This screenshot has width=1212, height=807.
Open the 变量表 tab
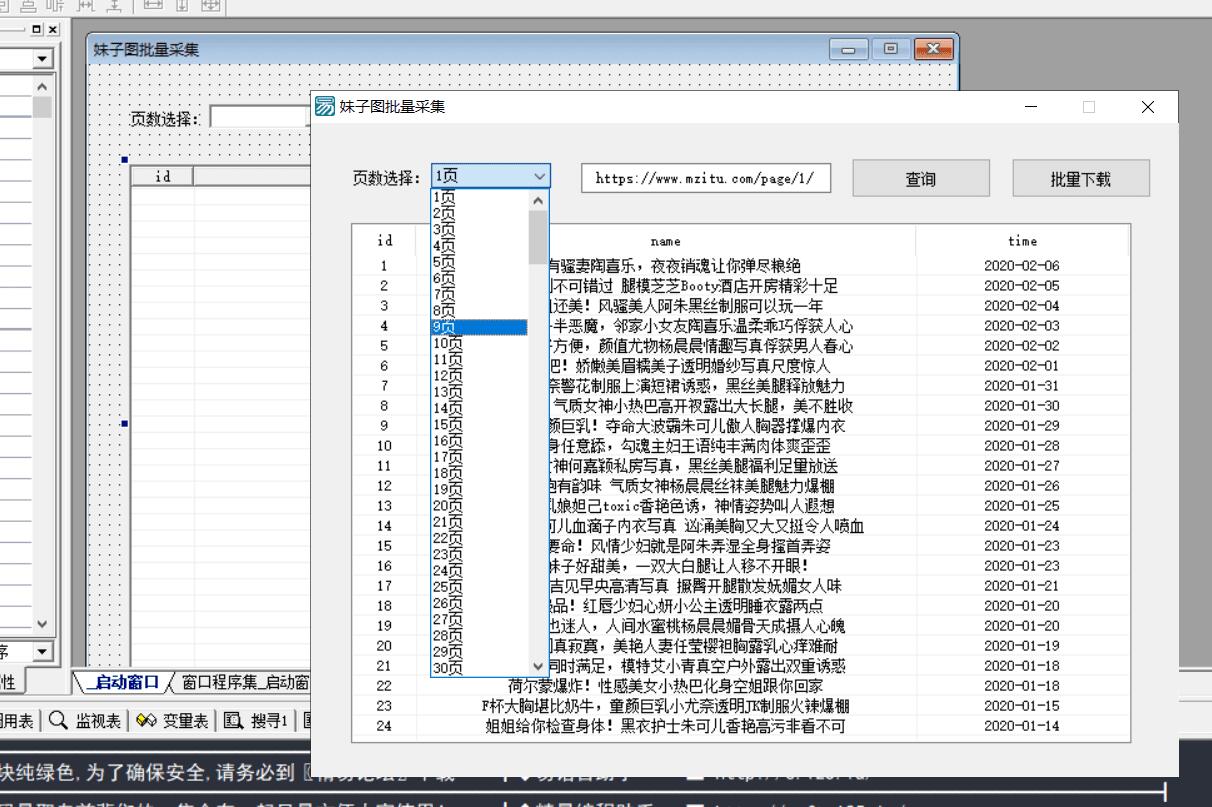click(x=172, y=720)
